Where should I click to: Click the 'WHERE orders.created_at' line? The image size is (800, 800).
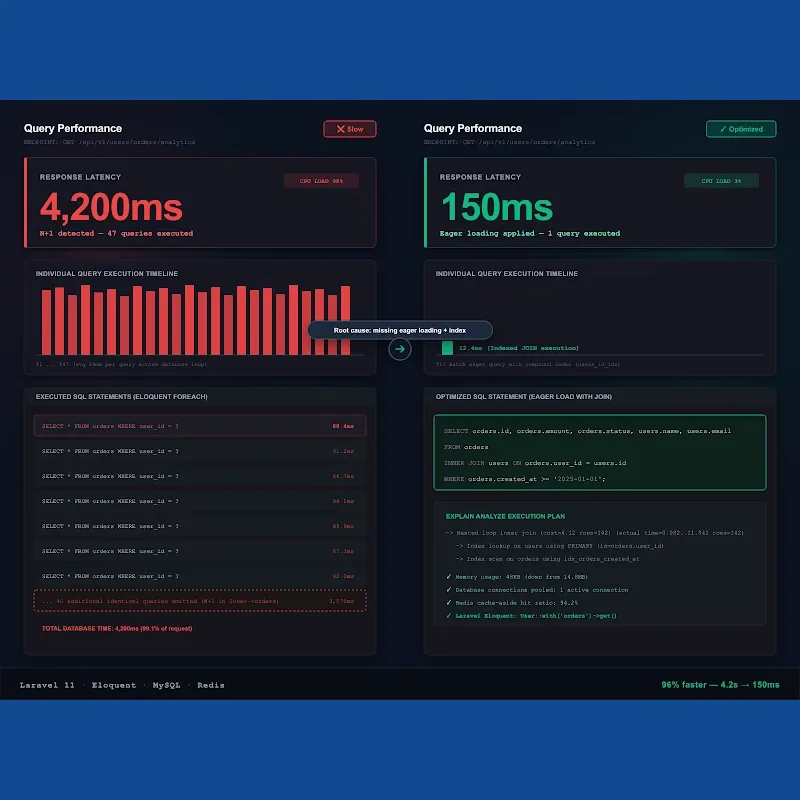(x=524, y=479)
